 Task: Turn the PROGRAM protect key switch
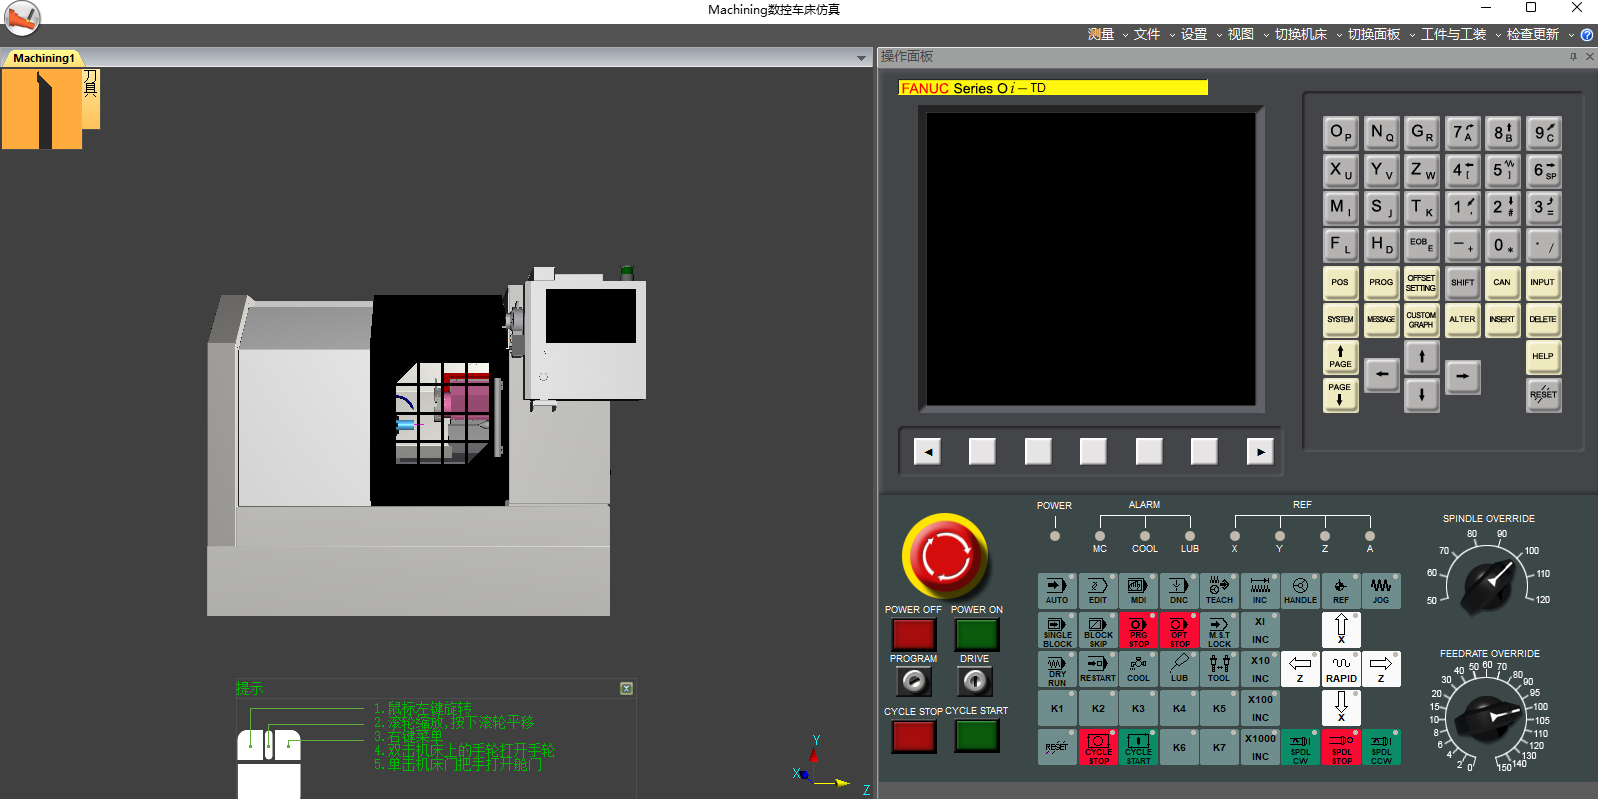(x=913, y=681)
